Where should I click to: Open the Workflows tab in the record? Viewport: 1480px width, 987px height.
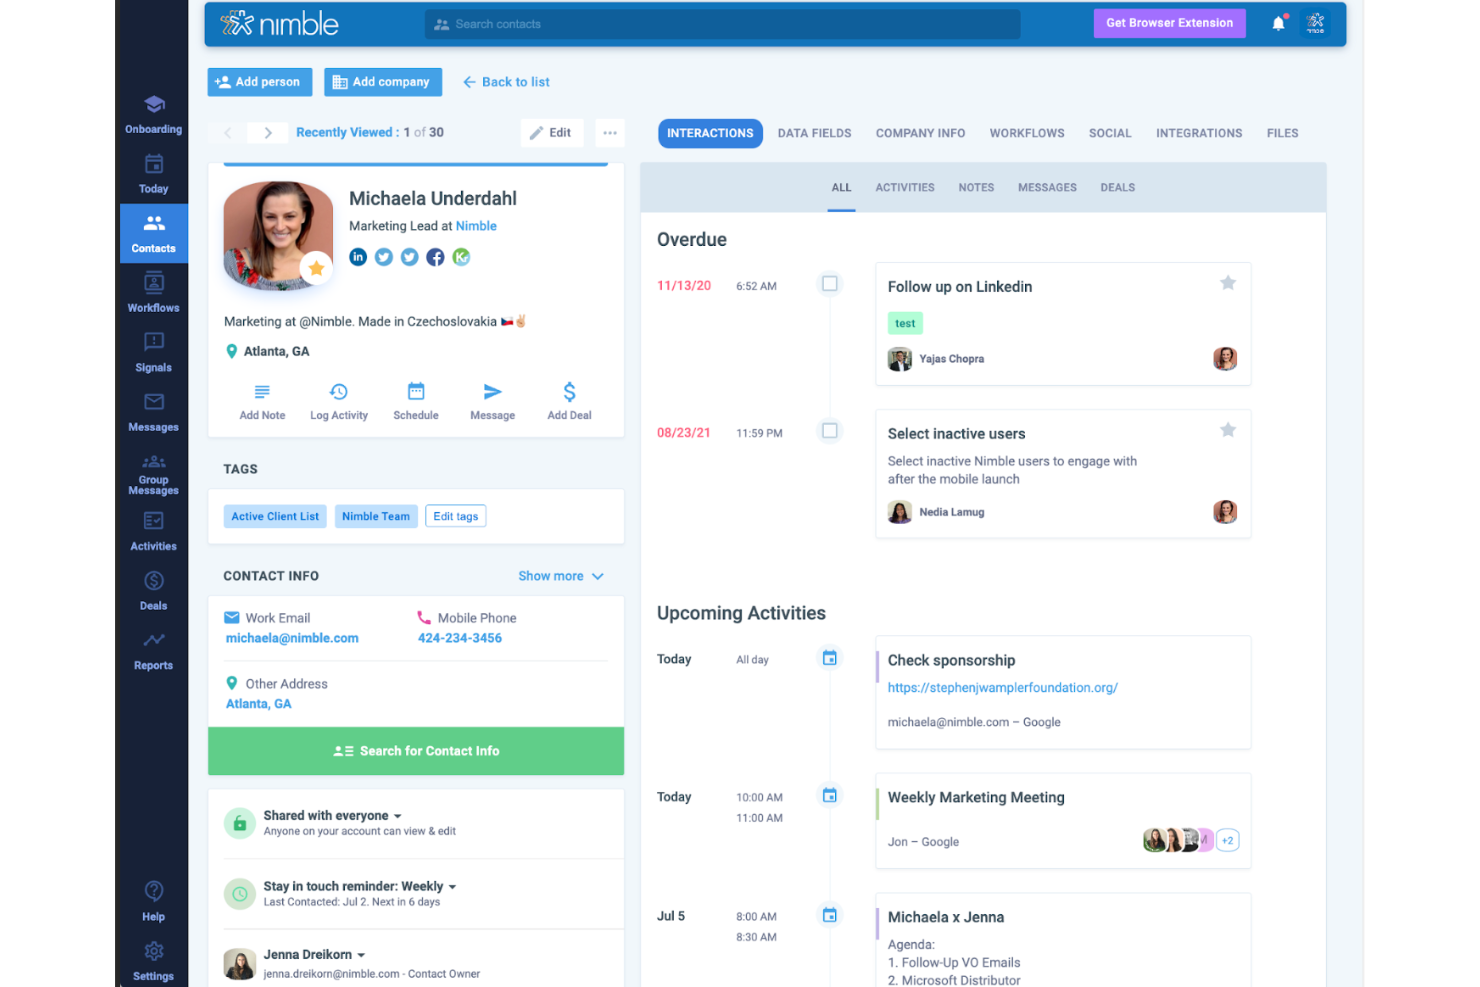click(x=1027, y=133)
